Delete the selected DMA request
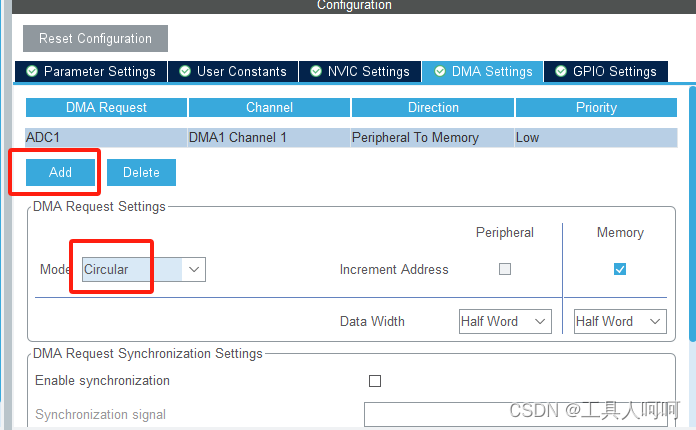Screen dimensions: 696x430 click(141, 172)
